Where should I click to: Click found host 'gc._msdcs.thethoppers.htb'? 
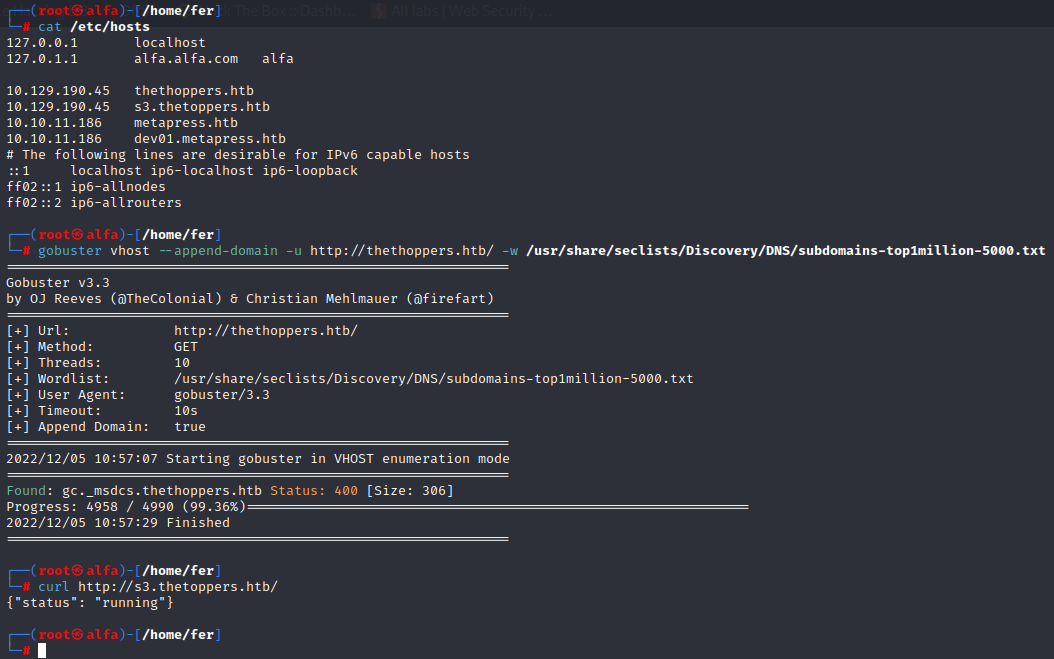coord(162,491)
